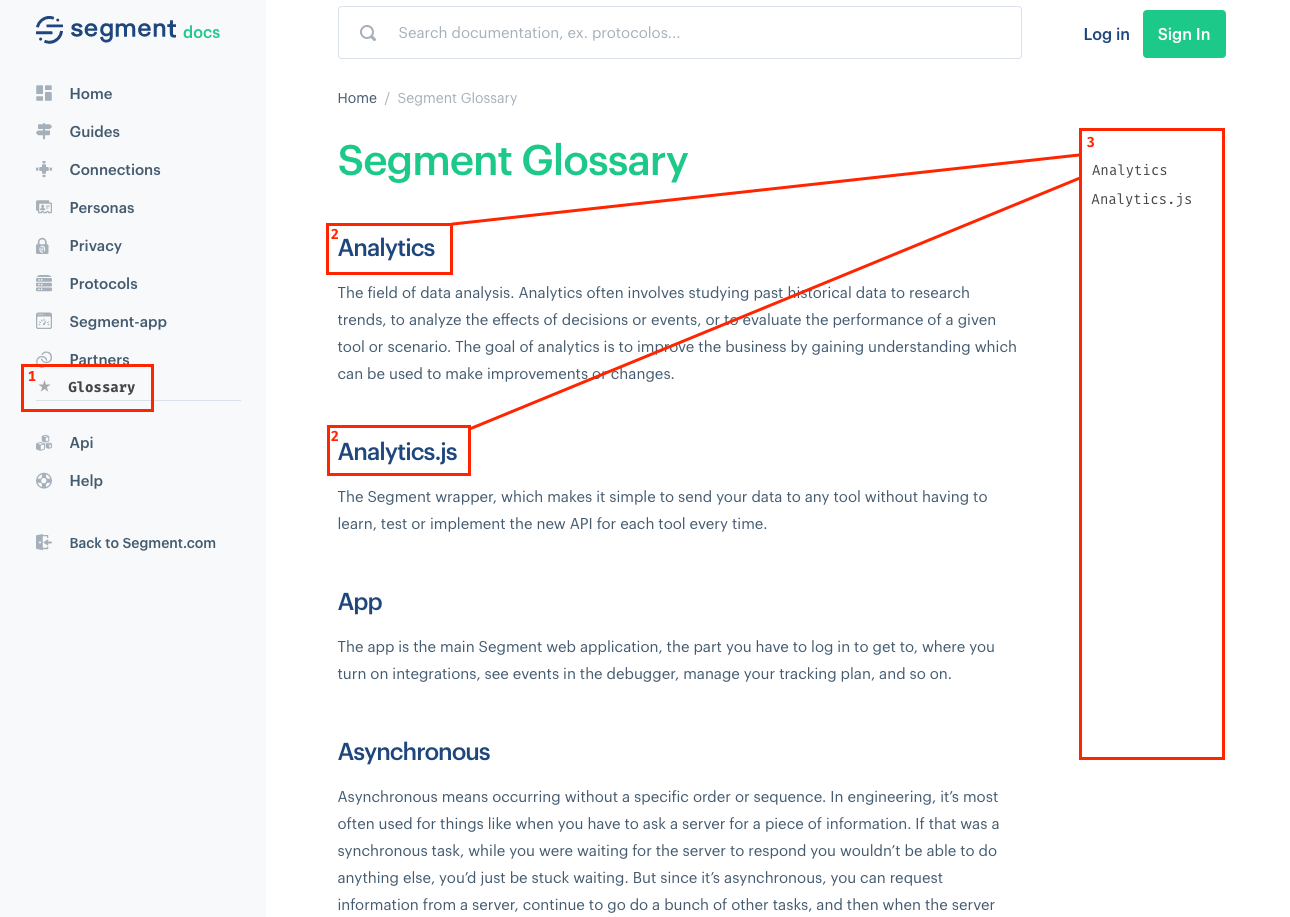Select the Glossary sidebar entry
1290x917 pixels.
(x=102, y=387)
